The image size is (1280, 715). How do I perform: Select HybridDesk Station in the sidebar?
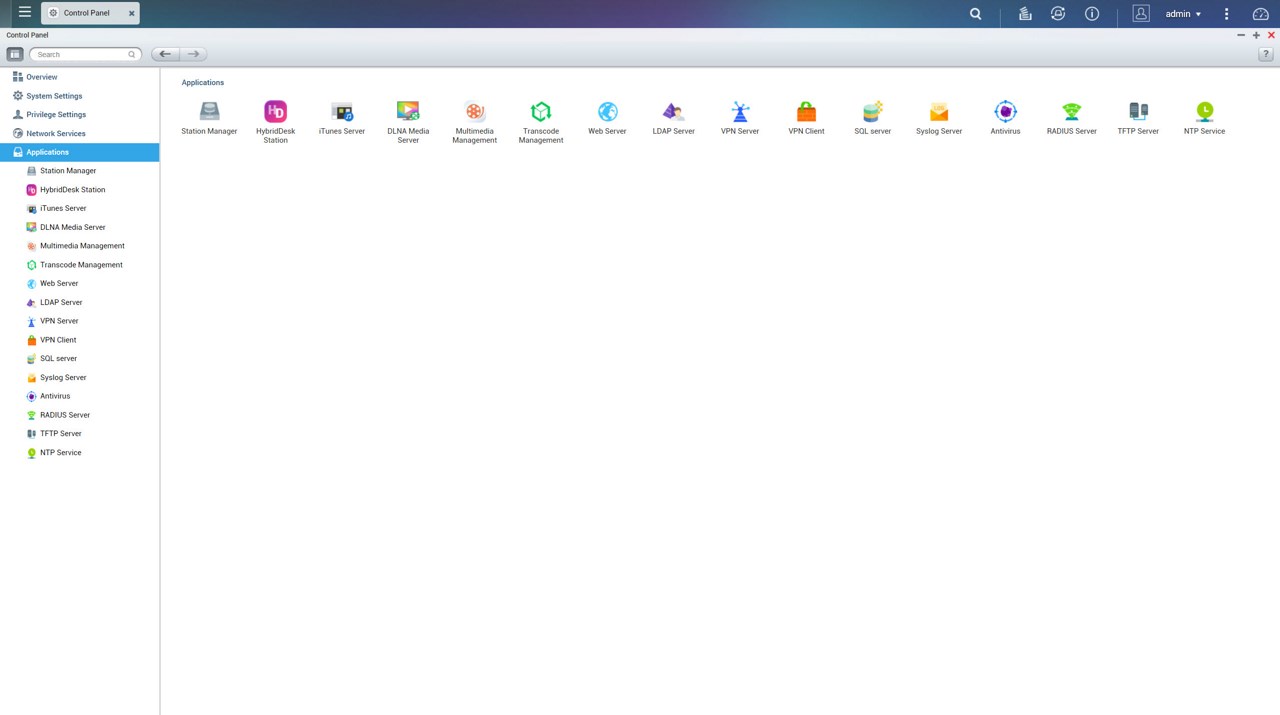coord(79,190)
